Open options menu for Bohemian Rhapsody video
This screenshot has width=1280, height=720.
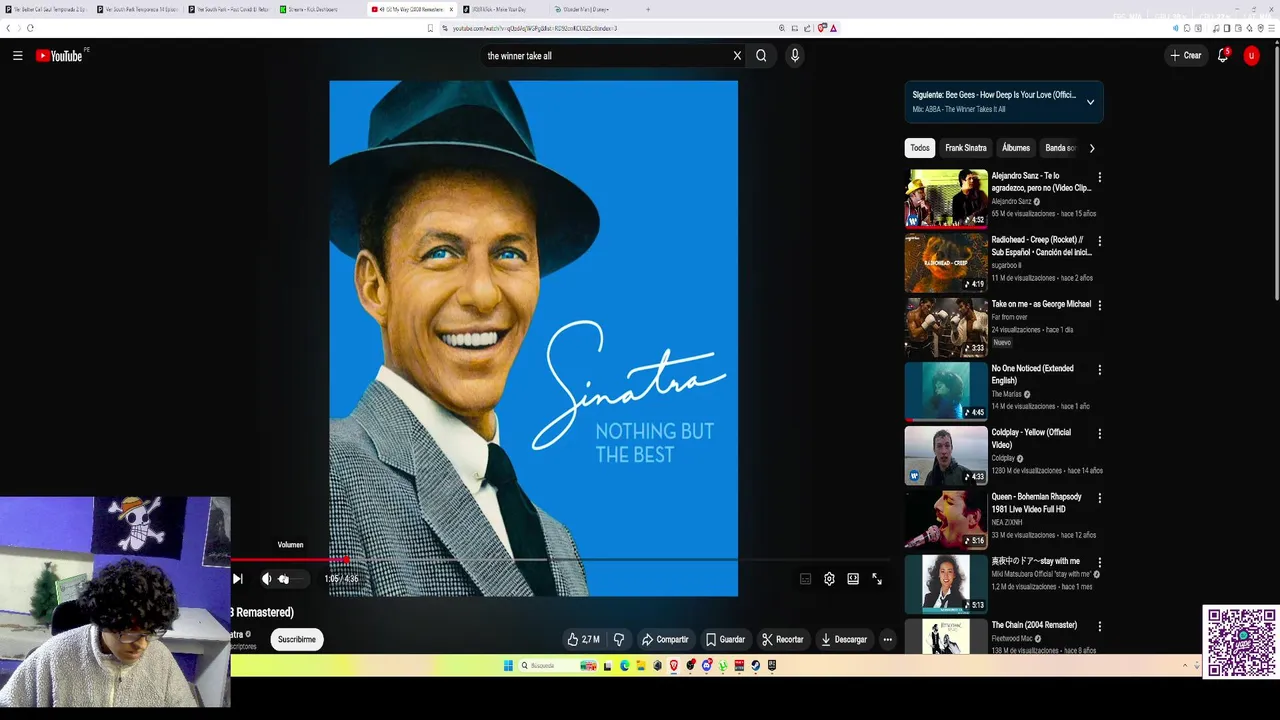pyautogui.click(x=1100, y=498)
